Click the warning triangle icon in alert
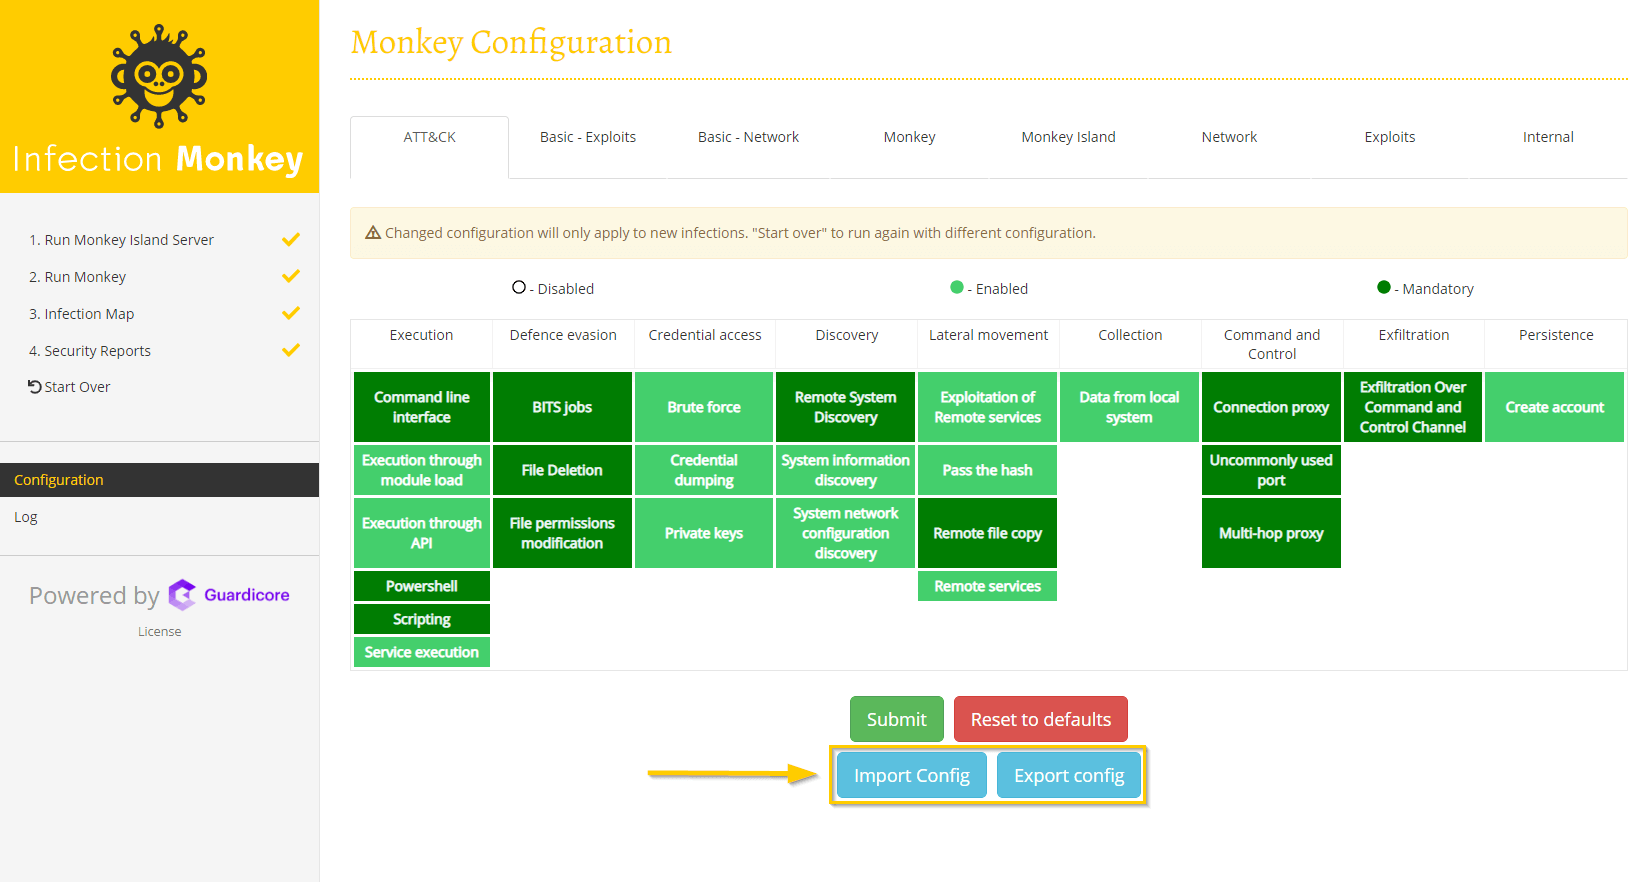This screenshot has height=882, width=1645. [x=373, y=233]
